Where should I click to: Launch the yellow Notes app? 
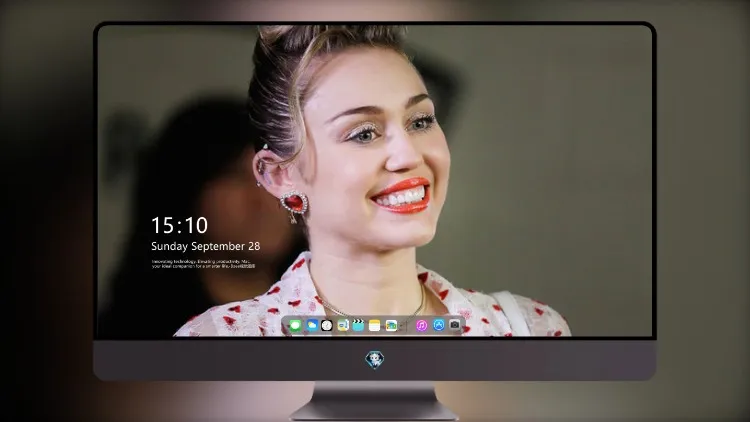click(375, 326)
